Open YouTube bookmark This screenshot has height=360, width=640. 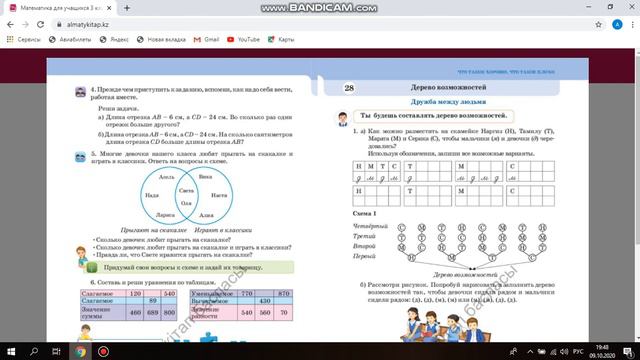click(243, 40)
